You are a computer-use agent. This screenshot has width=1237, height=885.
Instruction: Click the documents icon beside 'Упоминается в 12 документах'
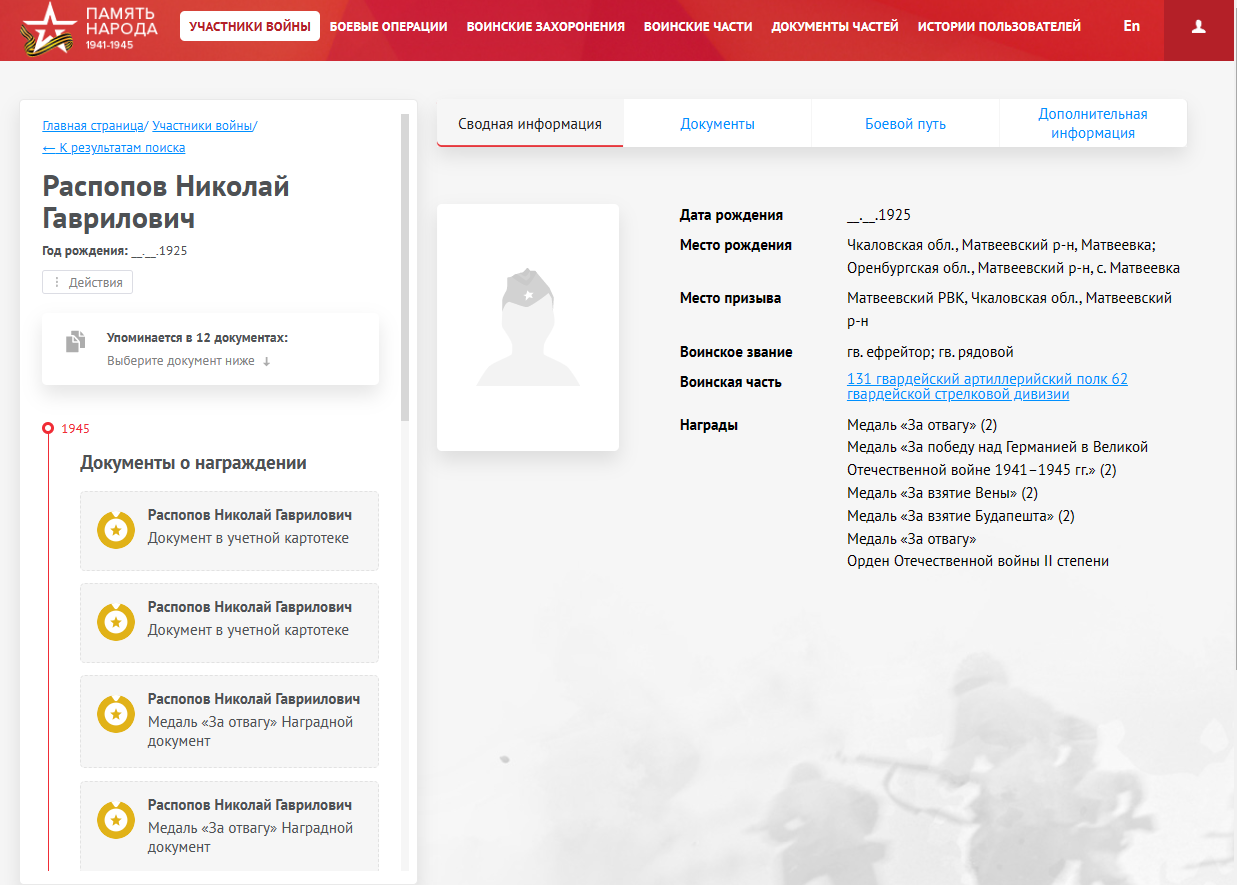pos(75,342)
